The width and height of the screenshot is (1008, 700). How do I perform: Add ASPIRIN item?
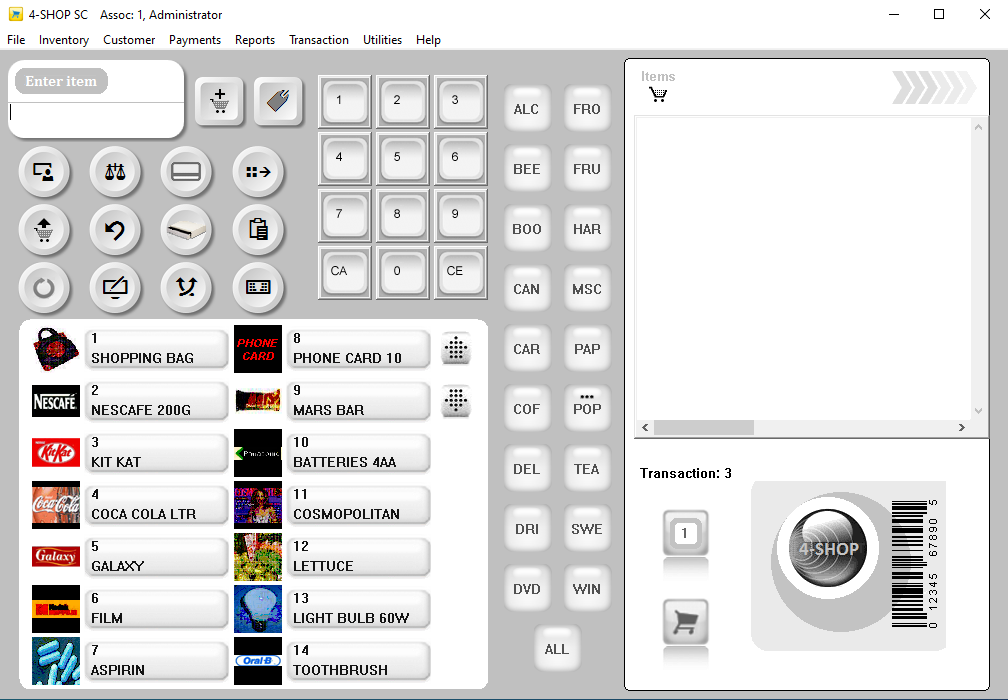point(156,661)
